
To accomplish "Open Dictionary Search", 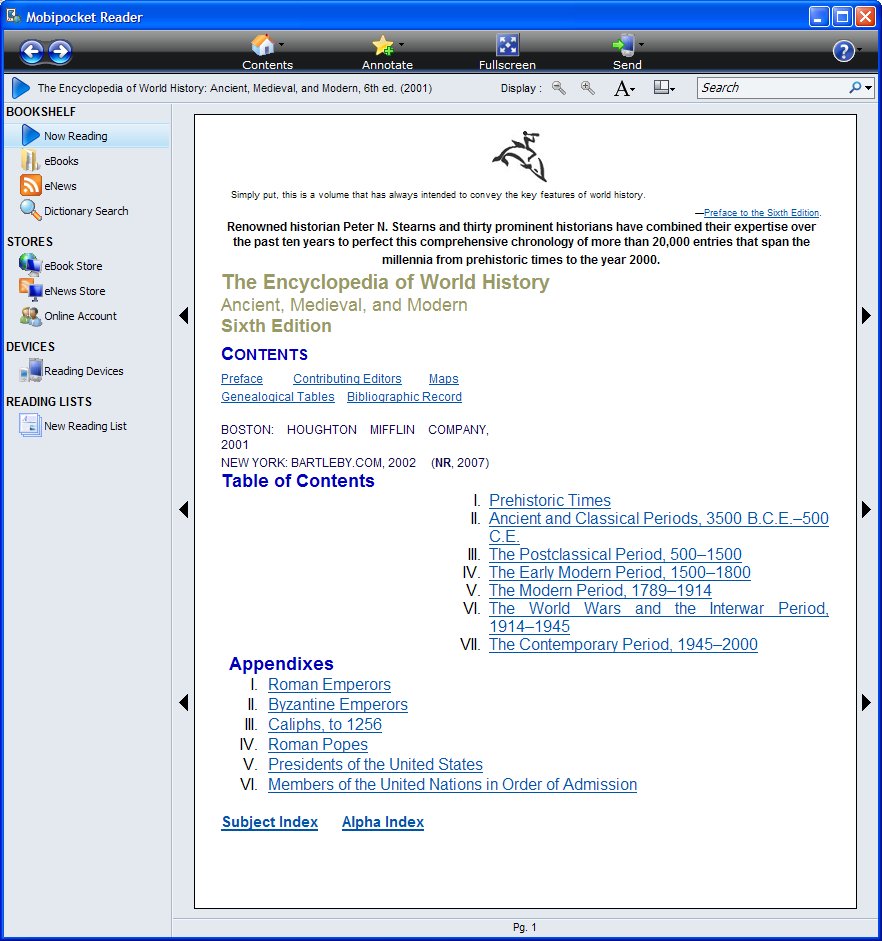I will pos(74,211).
